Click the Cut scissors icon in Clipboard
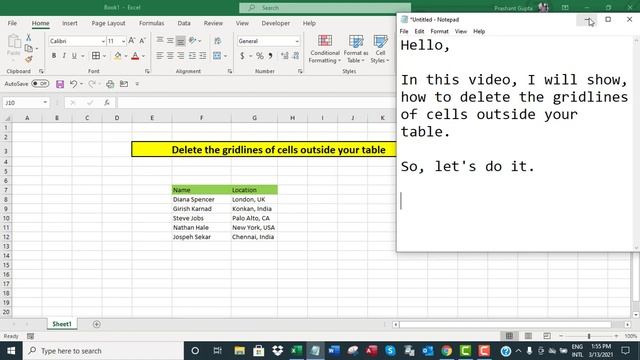Image resolution: width=640 pixels, height=360 pixels. [29, 38]
